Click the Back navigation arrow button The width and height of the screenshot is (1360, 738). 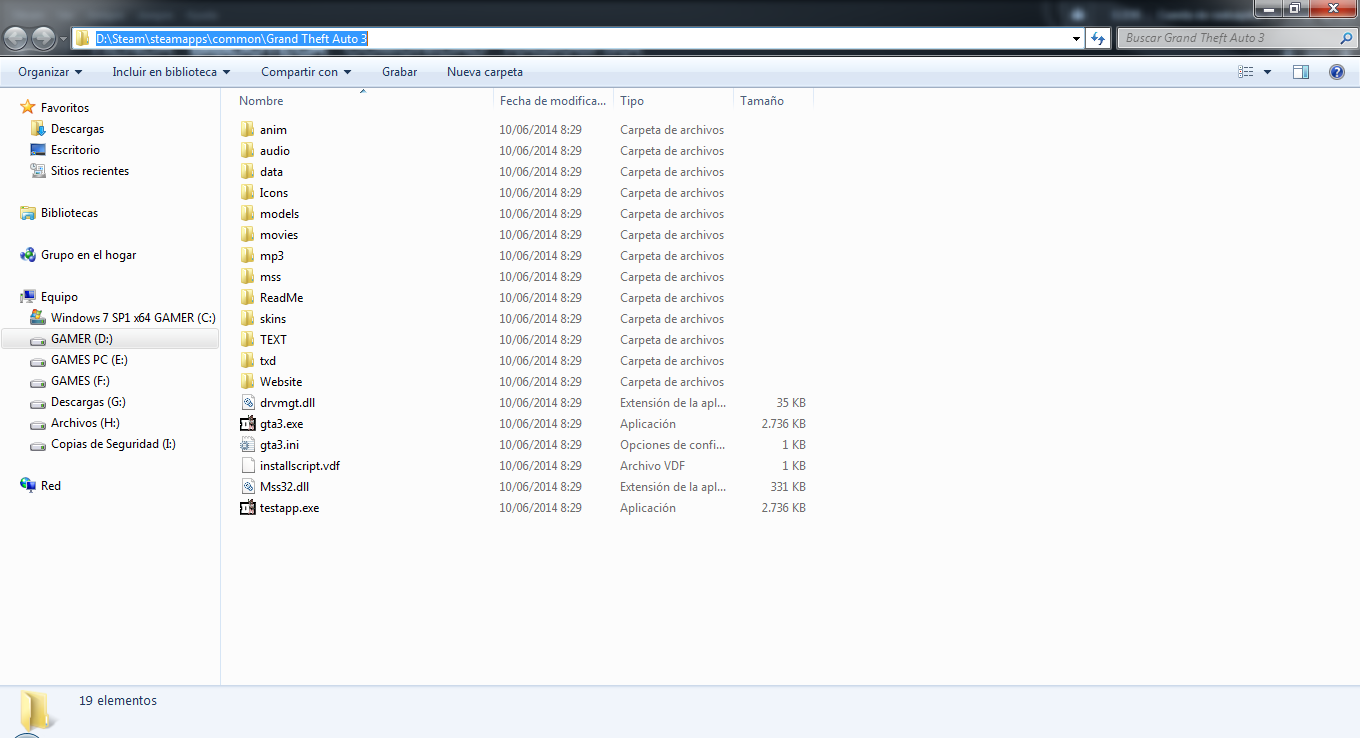tap(17, 38)
